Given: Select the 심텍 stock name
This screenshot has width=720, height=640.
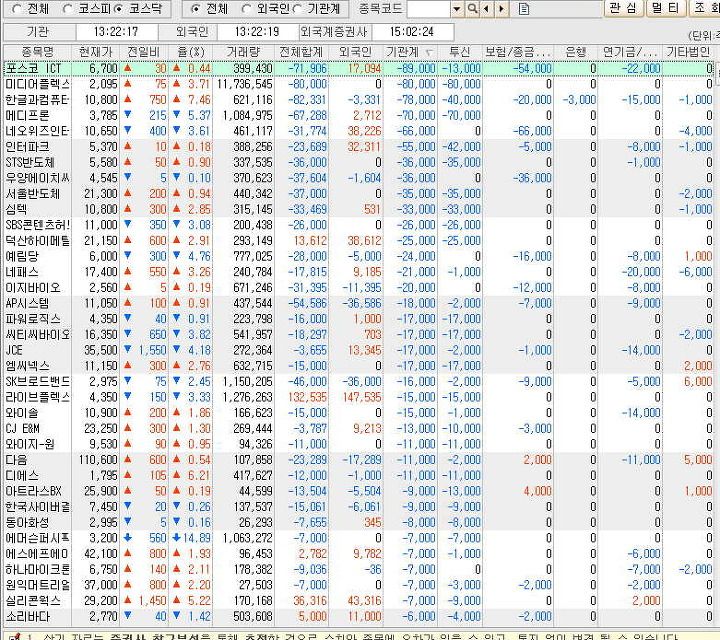Looking at the screenshot, I should coord(16,209).
